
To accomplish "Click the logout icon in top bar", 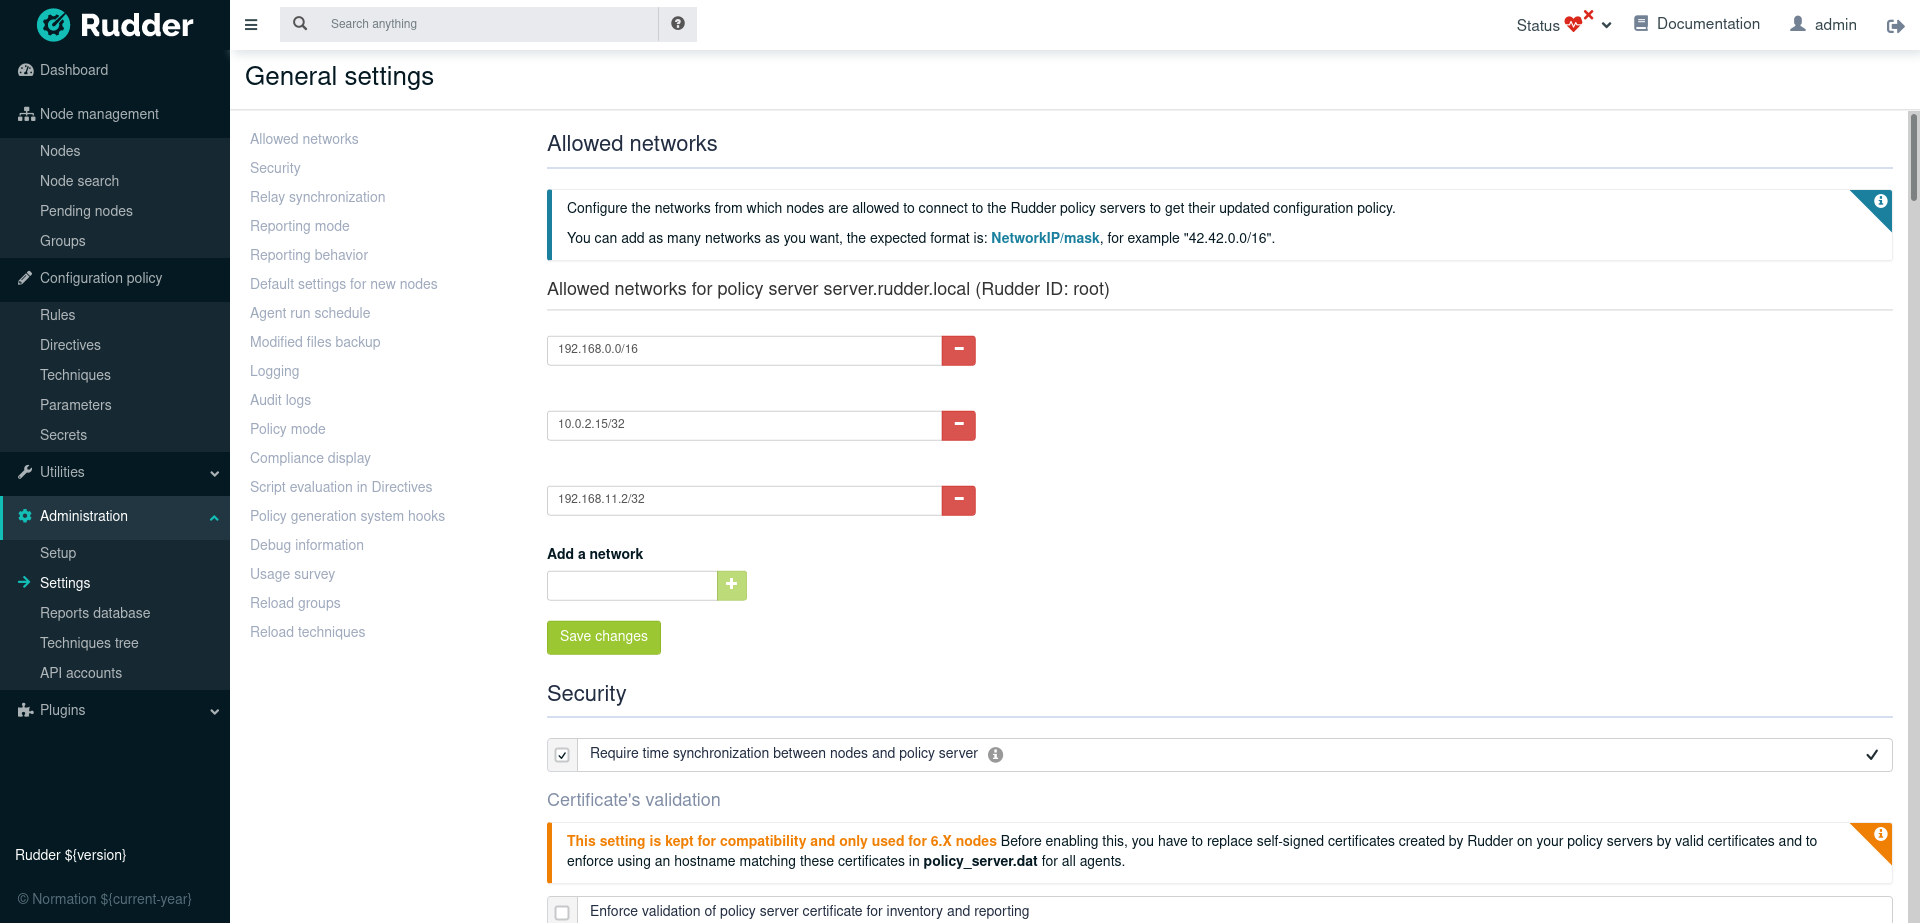I will [x=1895, y=26].
